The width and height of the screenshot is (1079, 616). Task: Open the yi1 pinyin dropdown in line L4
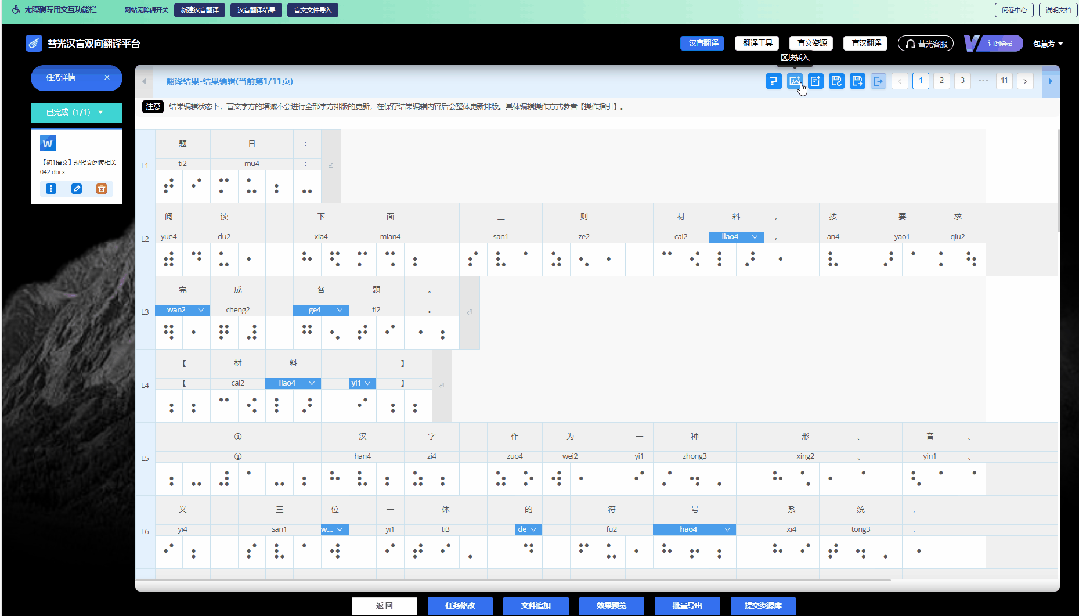(x=362, y=383)
